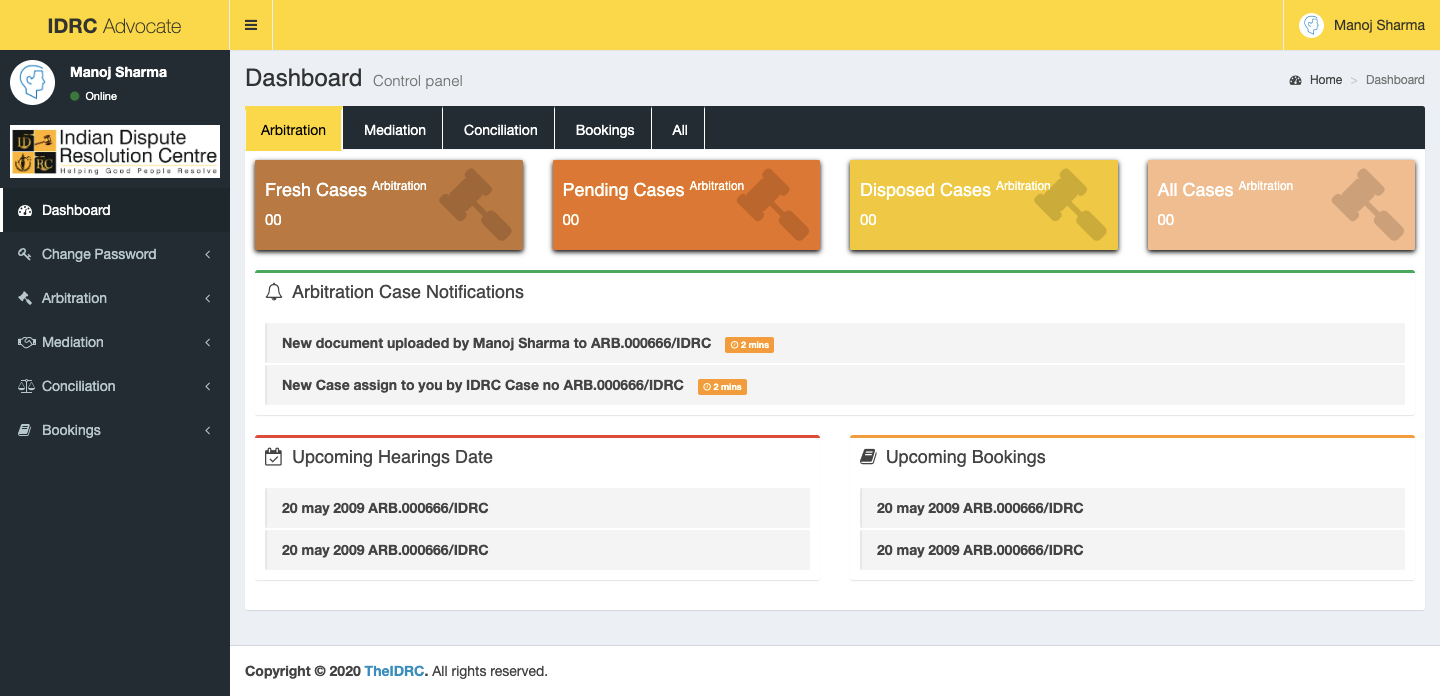Click the calendar icon beside Upcoming Hearings Date

pyautogui.click(x=273, y=457)
